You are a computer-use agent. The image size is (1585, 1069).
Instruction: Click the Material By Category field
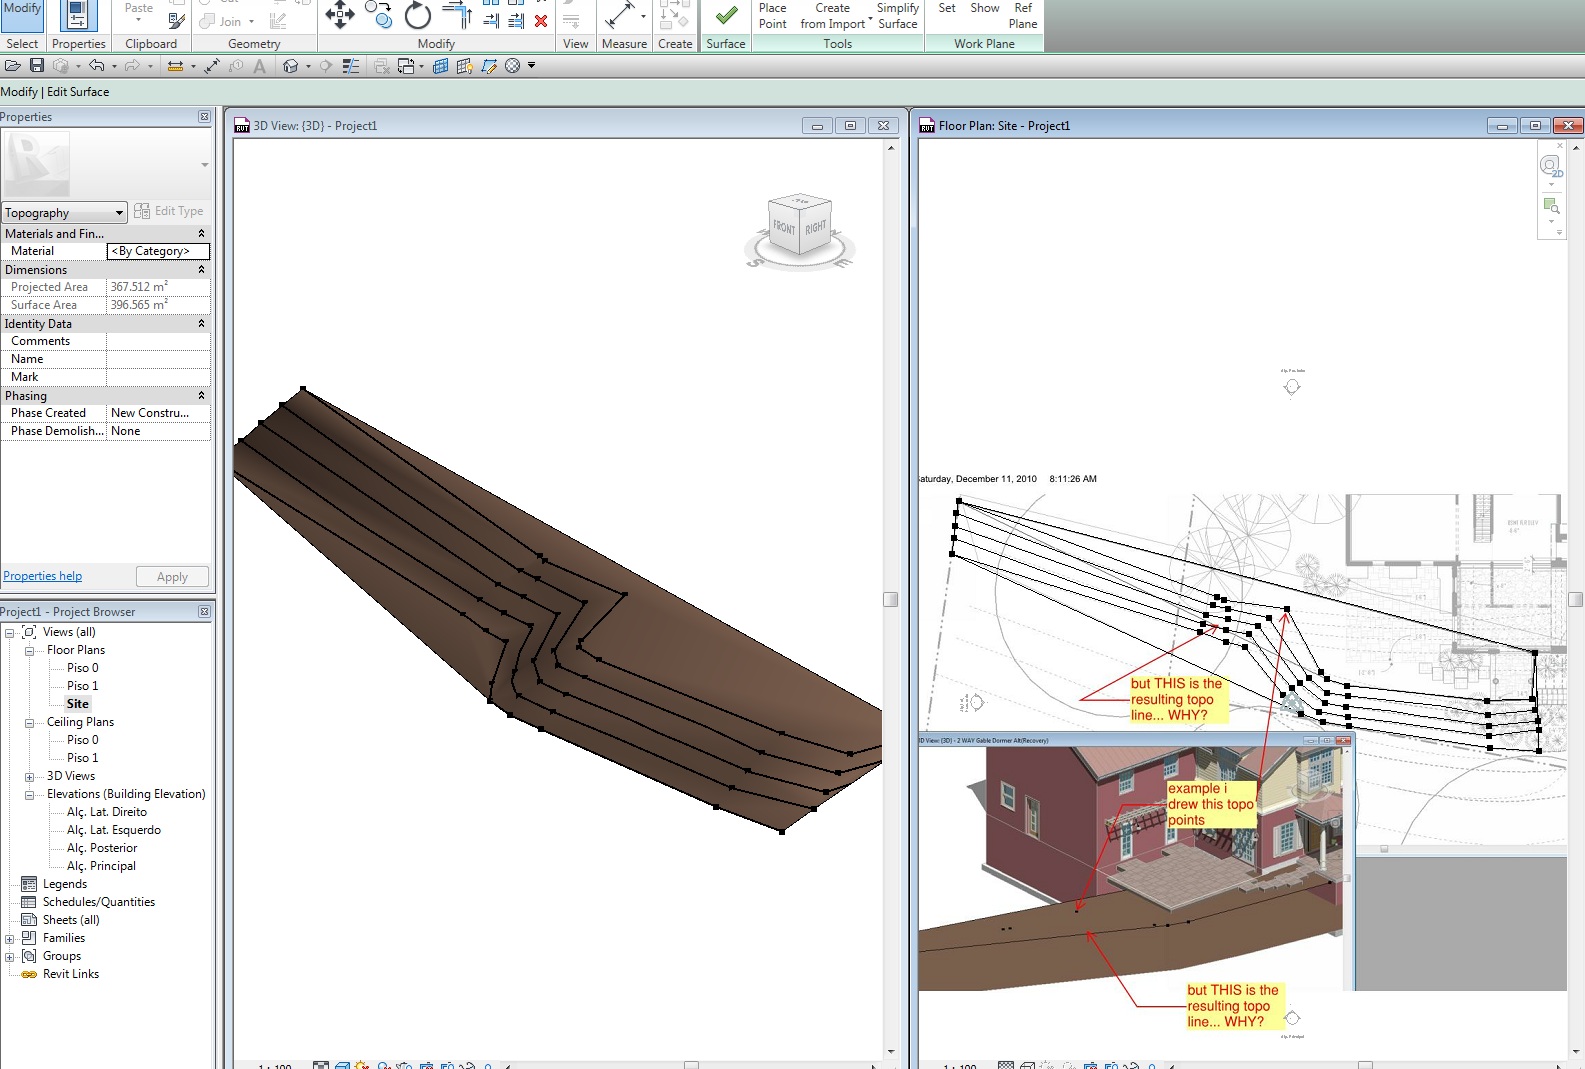(x=158, y=251)
